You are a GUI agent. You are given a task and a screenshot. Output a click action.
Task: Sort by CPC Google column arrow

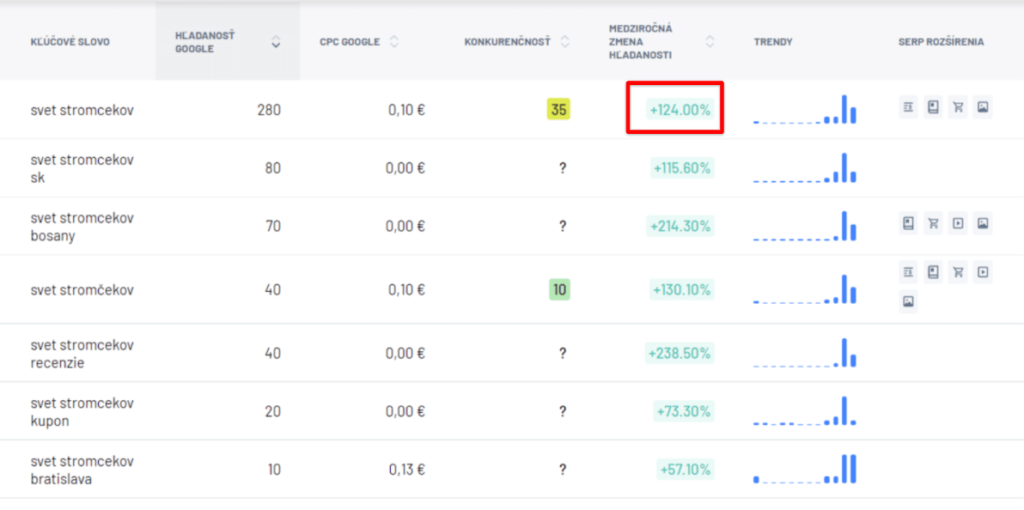point(394,42)
